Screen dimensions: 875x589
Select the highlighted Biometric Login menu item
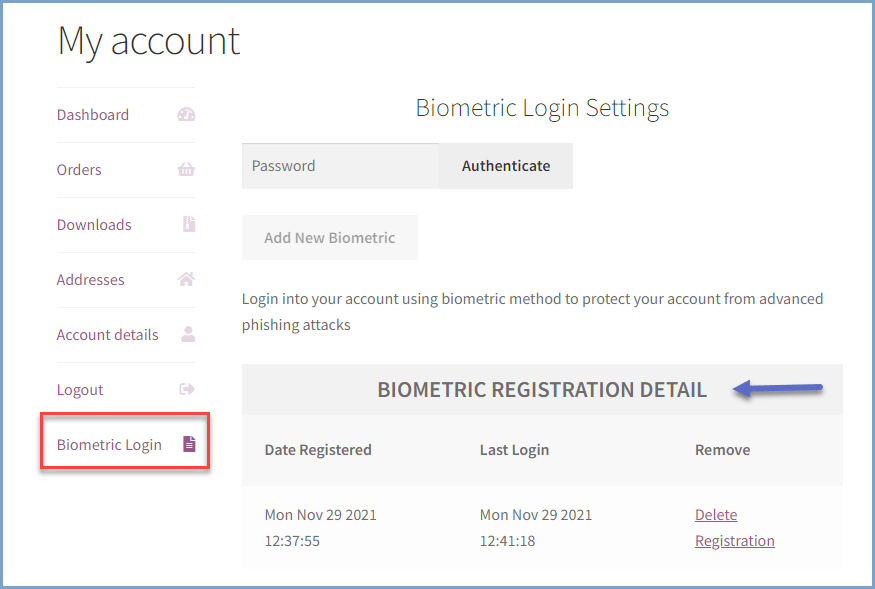pyautogui.click(x=108, y=444)
